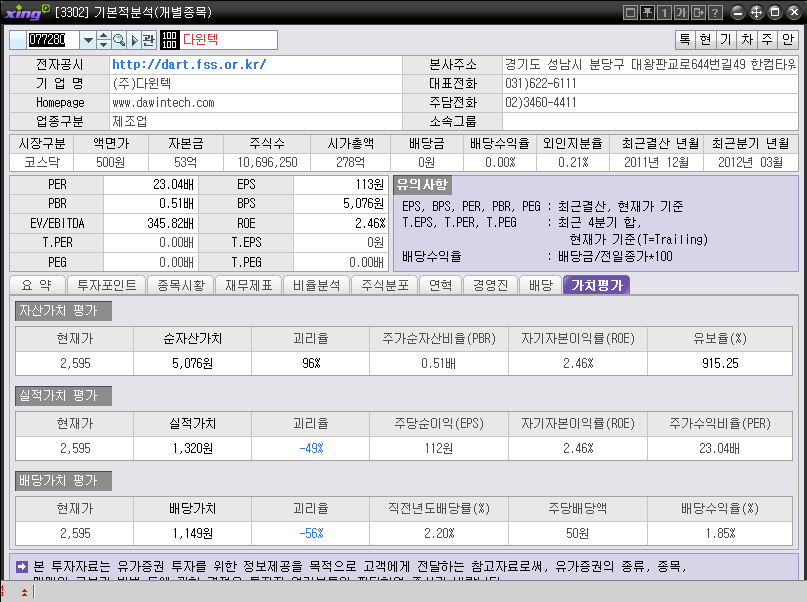
Task: Click the stock code up/down stepper
Action: 103,40
